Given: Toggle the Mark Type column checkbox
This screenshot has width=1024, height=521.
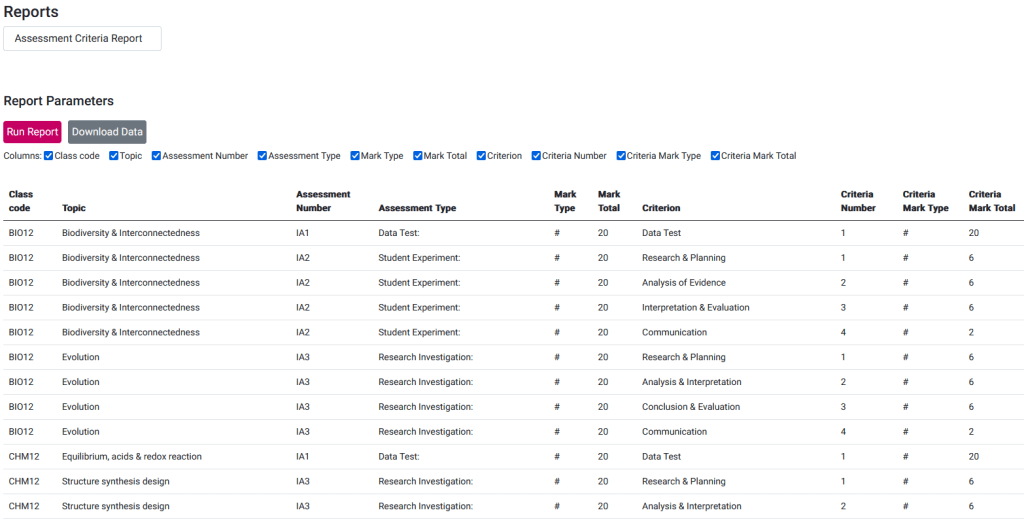Looking at the screenshot, I should [x=355, y=156].
